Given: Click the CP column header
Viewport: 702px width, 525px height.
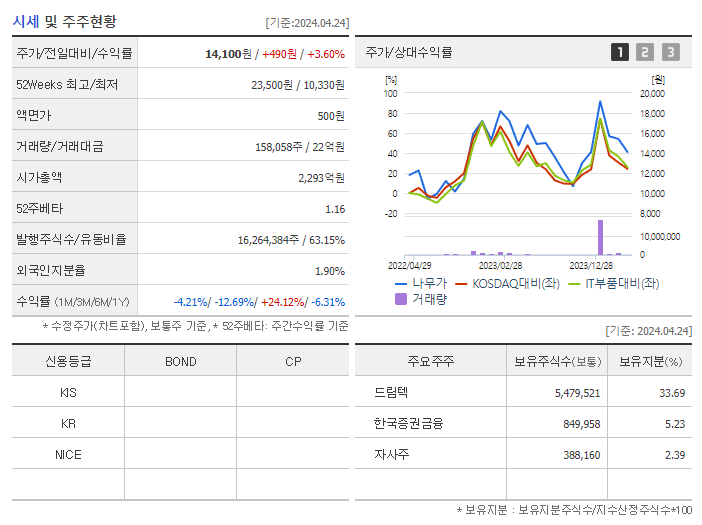Looking at the screenshot, I should (x=293, y=362).
